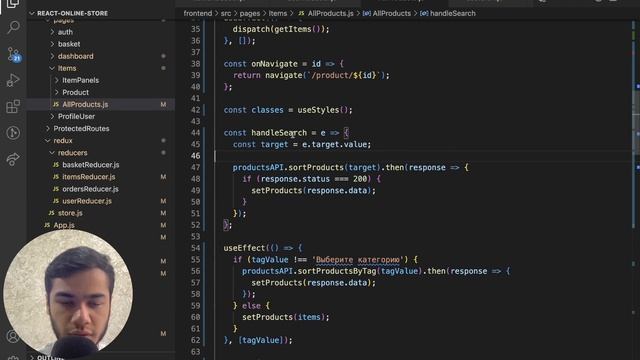
Task: Expand the basket folder
Action: pos(52,44)
